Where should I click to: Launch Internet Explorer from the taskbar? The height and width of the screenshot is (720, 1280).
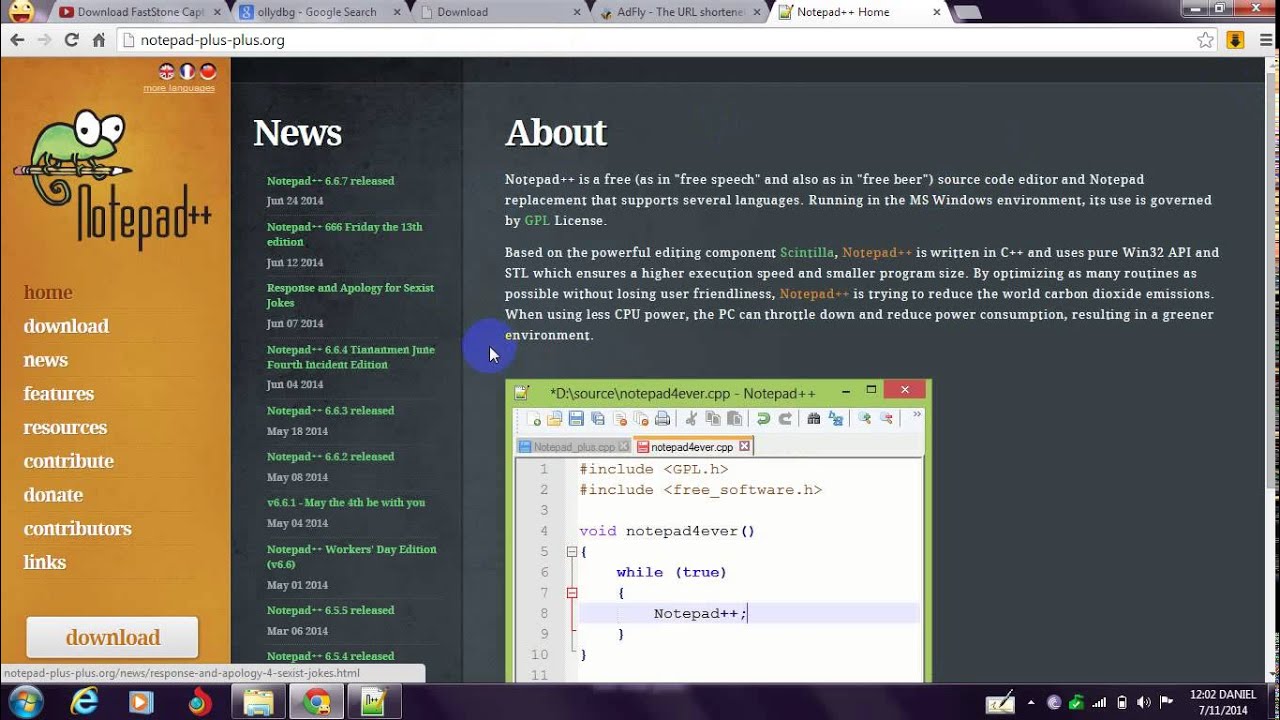(x=84, y=702)
